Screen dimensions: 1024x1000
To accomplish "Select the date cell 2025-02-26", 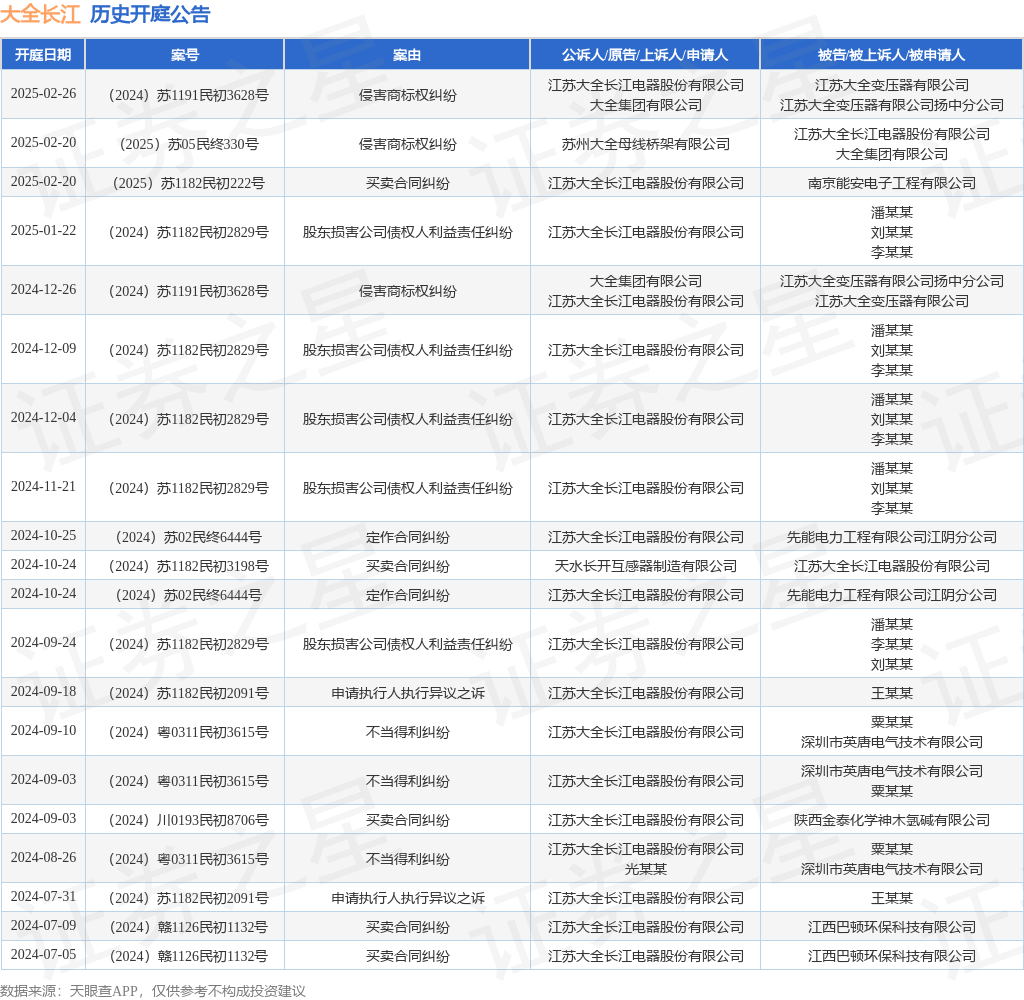I will tap(43, 93).
